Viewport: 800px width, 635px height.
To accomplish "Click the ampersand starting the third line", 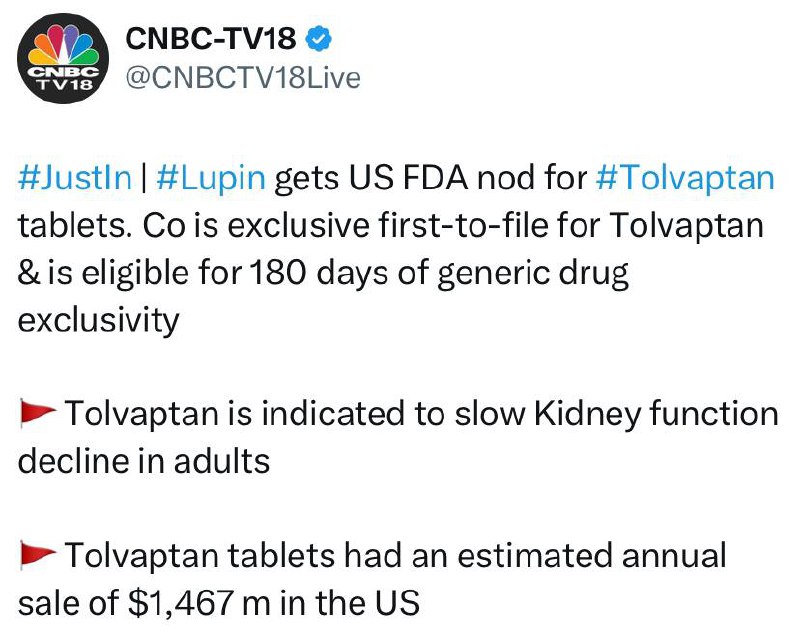I will (29, 273).
